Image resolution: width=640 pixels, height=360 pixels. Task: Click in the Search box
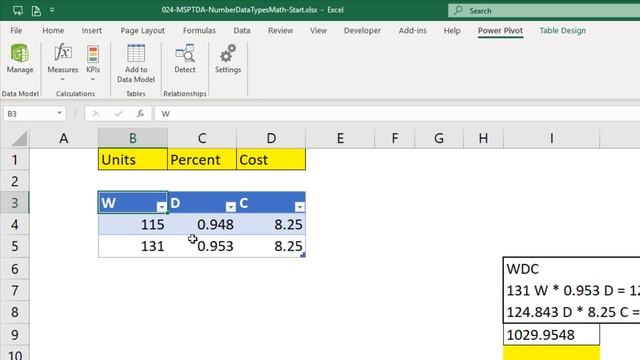[x=544, y=11]
